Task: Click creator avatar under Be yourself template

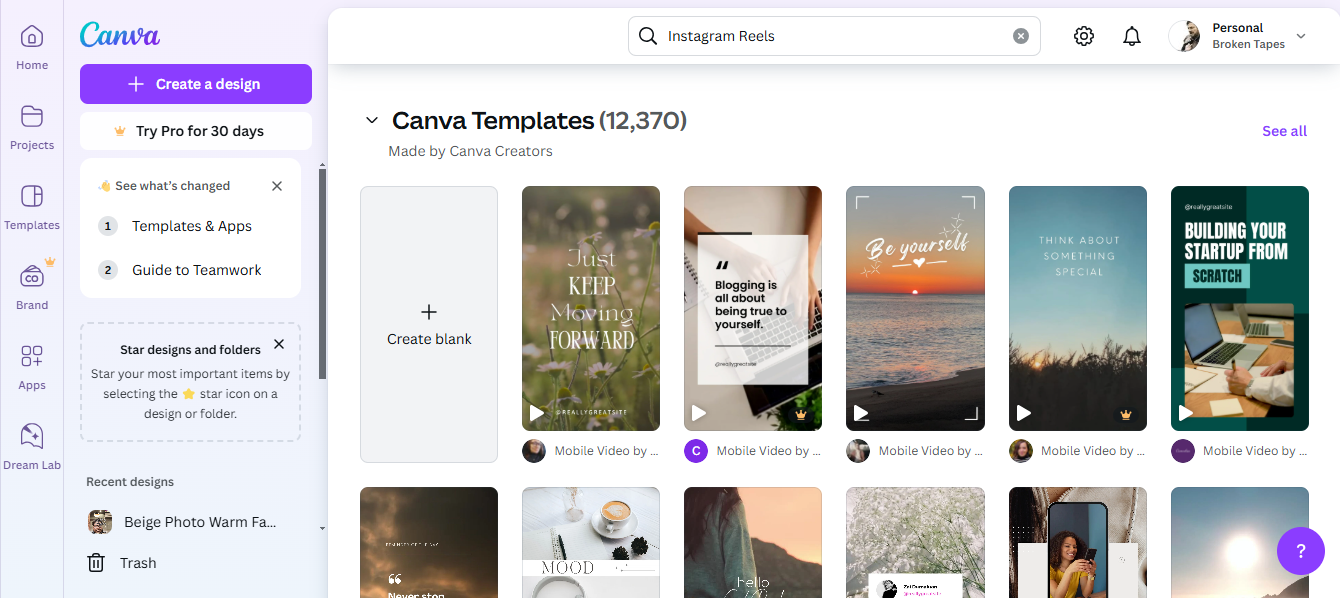Action: (858, 451)
